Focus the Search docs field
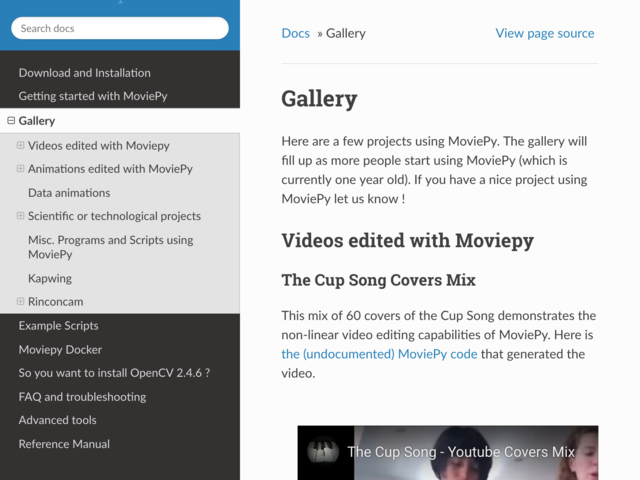Image resolution: width=640 pixels, height=480 pixels. point(120,28)
